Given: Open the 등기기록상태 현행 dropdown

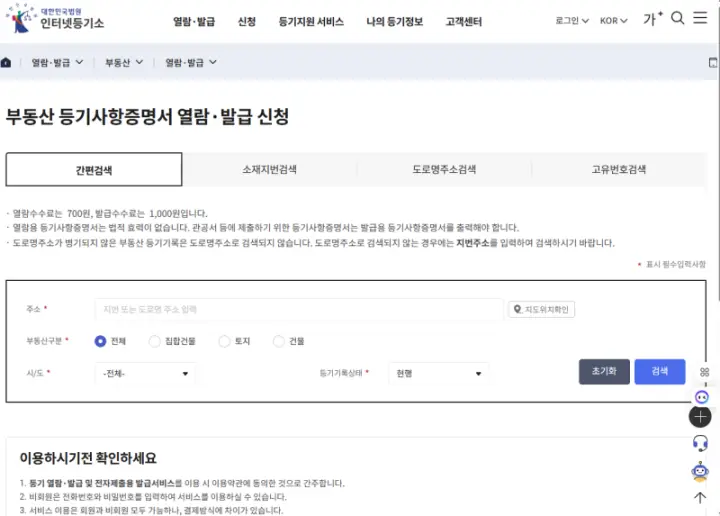Looking at the screenshot, I should click(439, 373).
